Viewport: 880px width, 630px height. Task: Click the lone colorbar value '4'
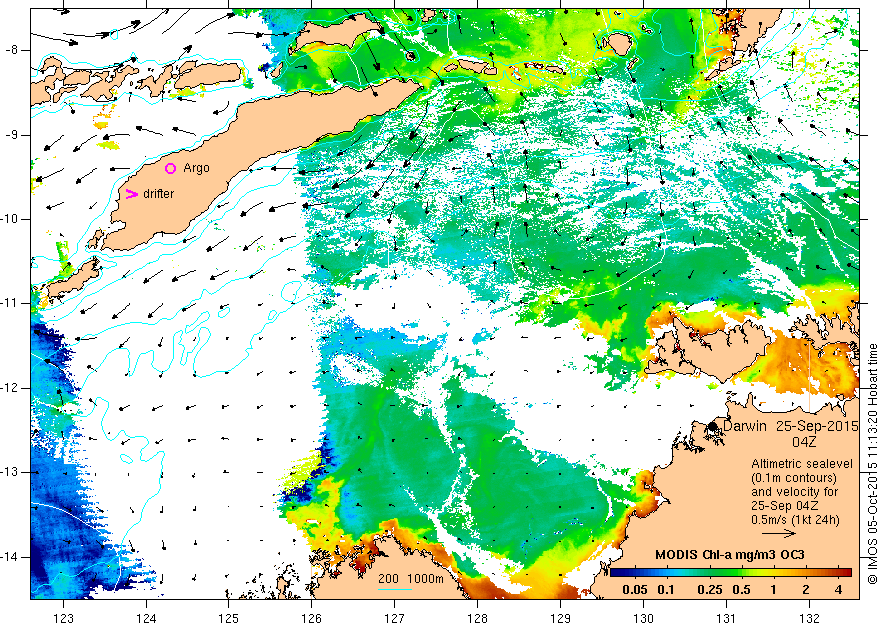[x=838, y=590]
